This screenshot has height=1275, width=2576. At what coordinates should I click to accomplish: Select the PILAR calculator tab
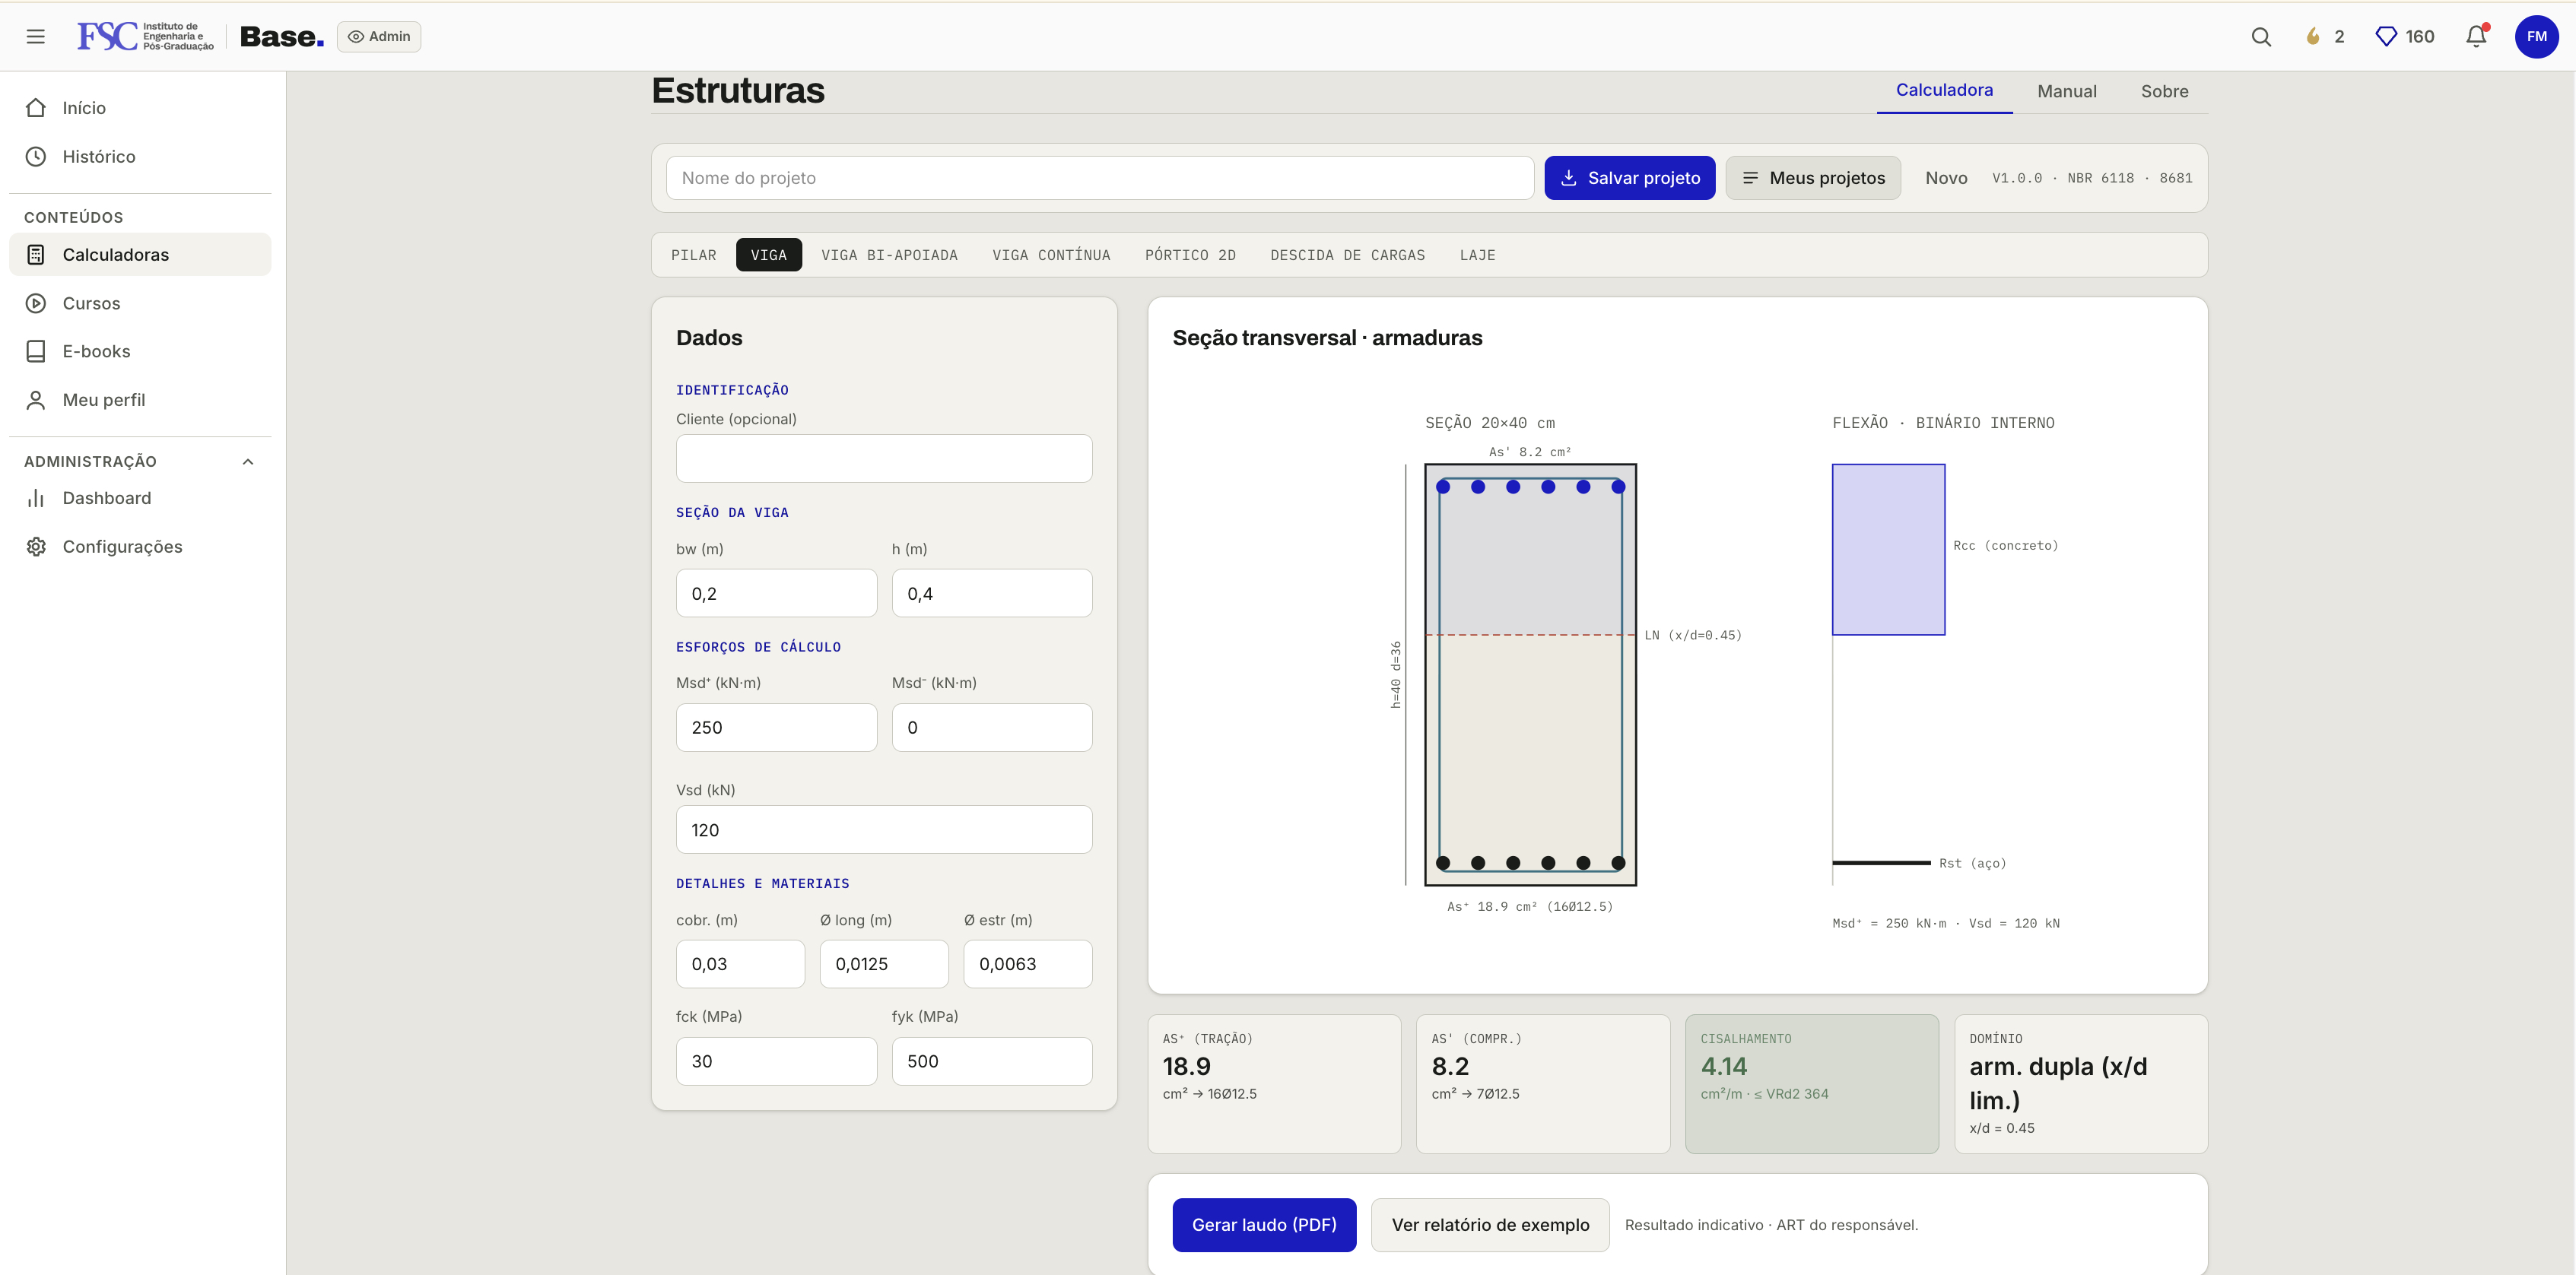pos(694,255)
